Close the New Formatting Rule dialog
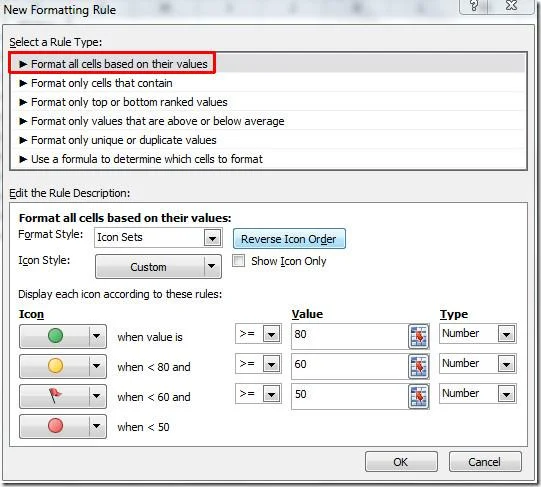This screenshot has width=541, height=487. tap(511, 6)
